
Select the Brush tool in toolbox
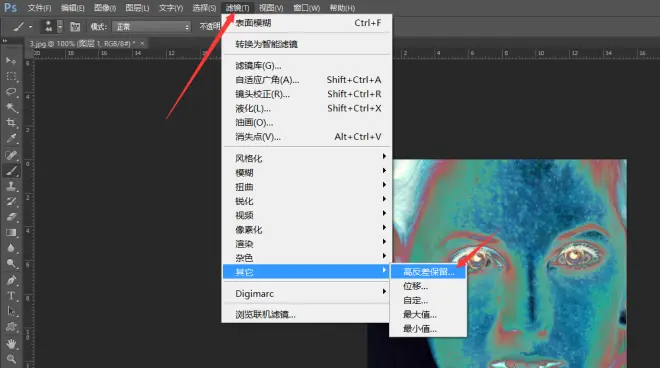click(11, 171)
